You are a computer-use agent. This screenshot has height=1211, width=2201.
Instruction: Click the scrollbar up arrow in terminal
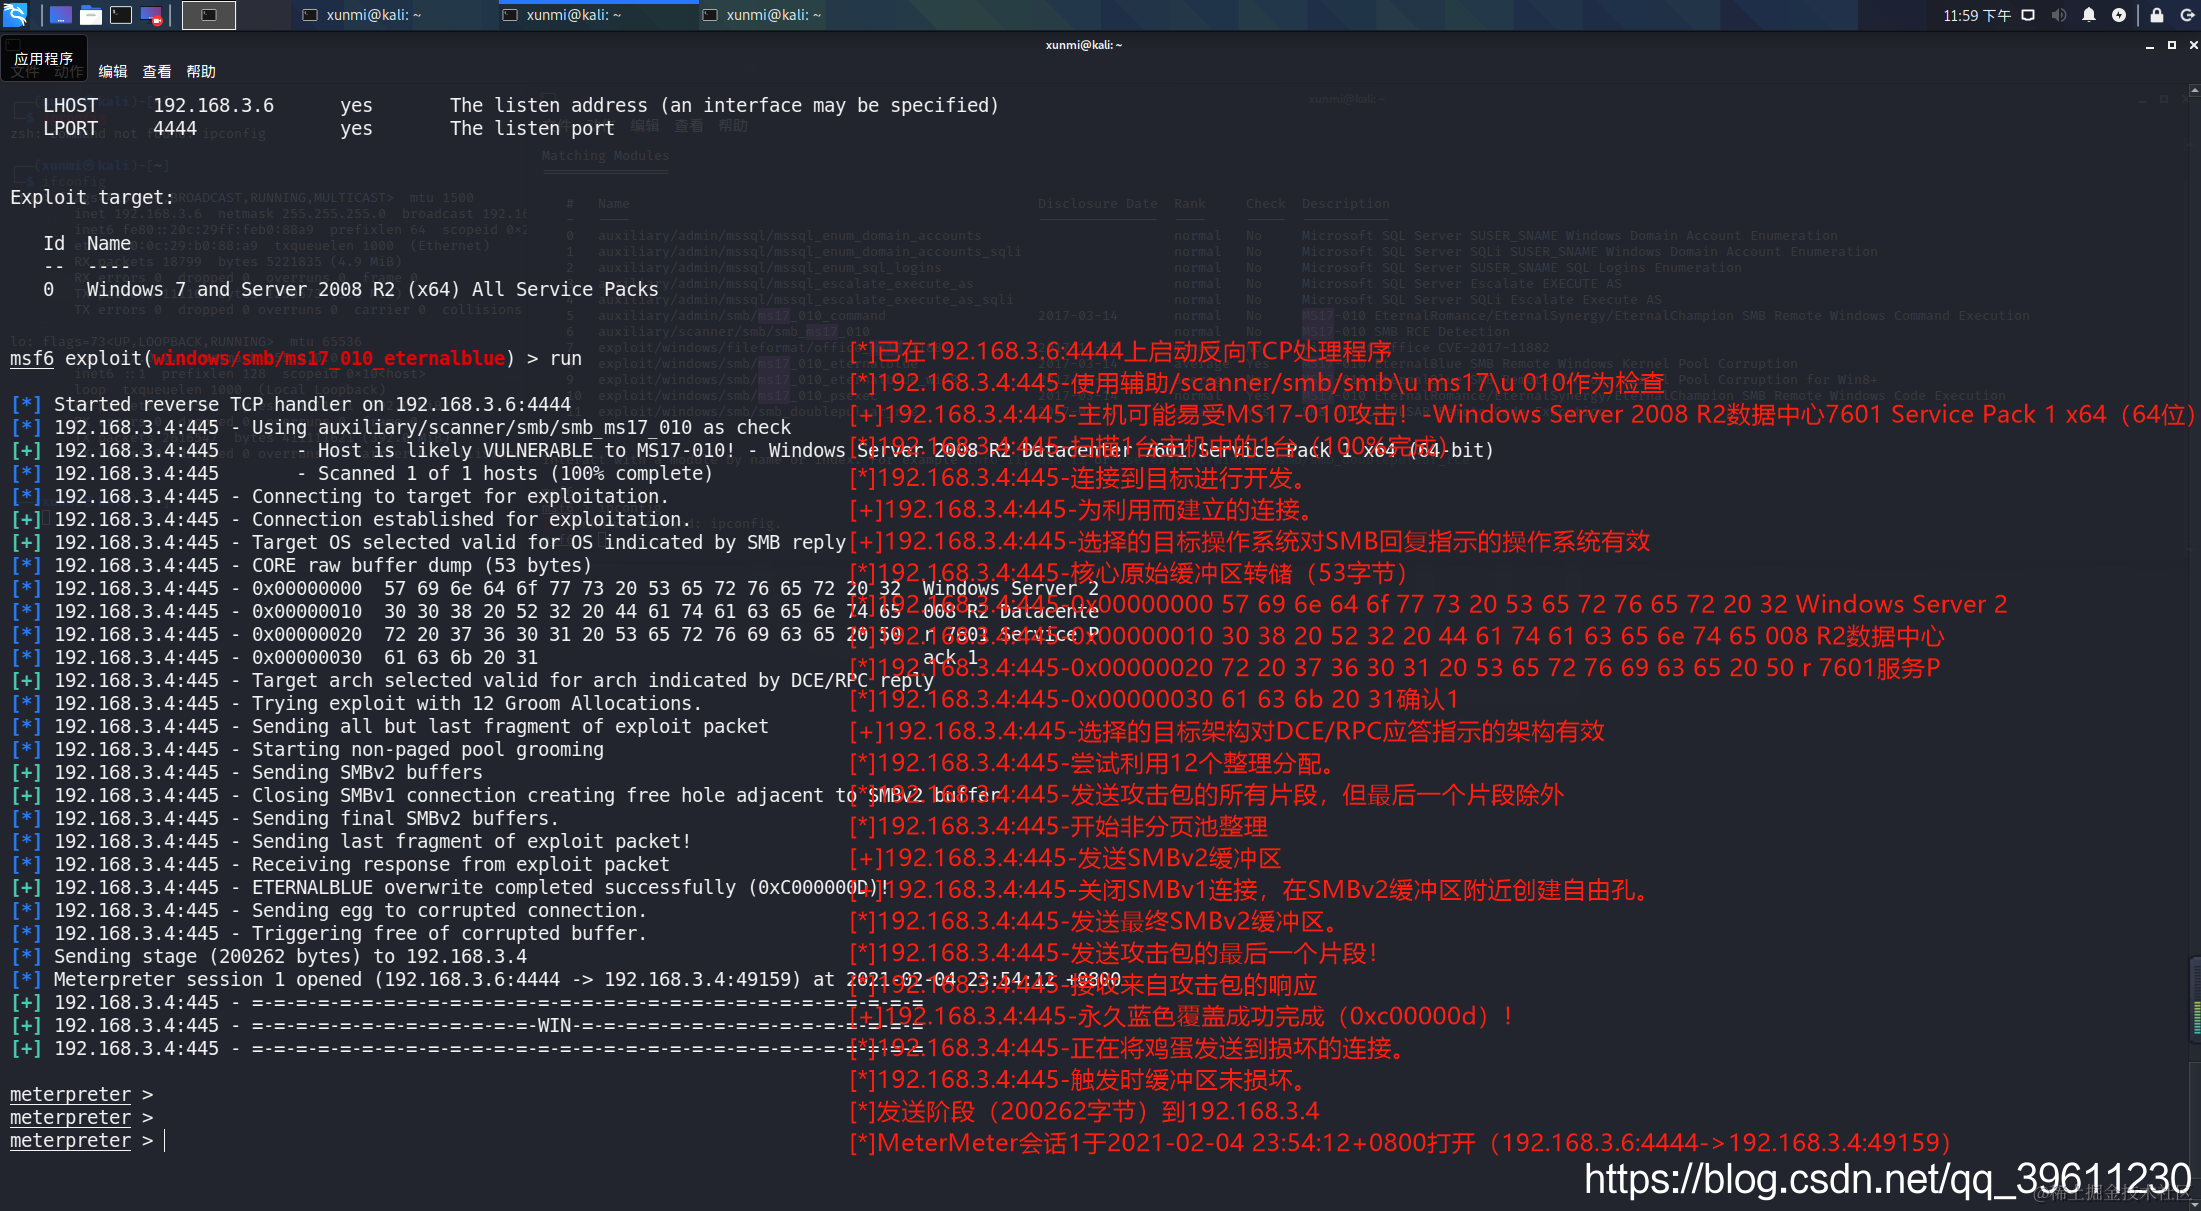pyautogui.click(x=2194, y=91)
